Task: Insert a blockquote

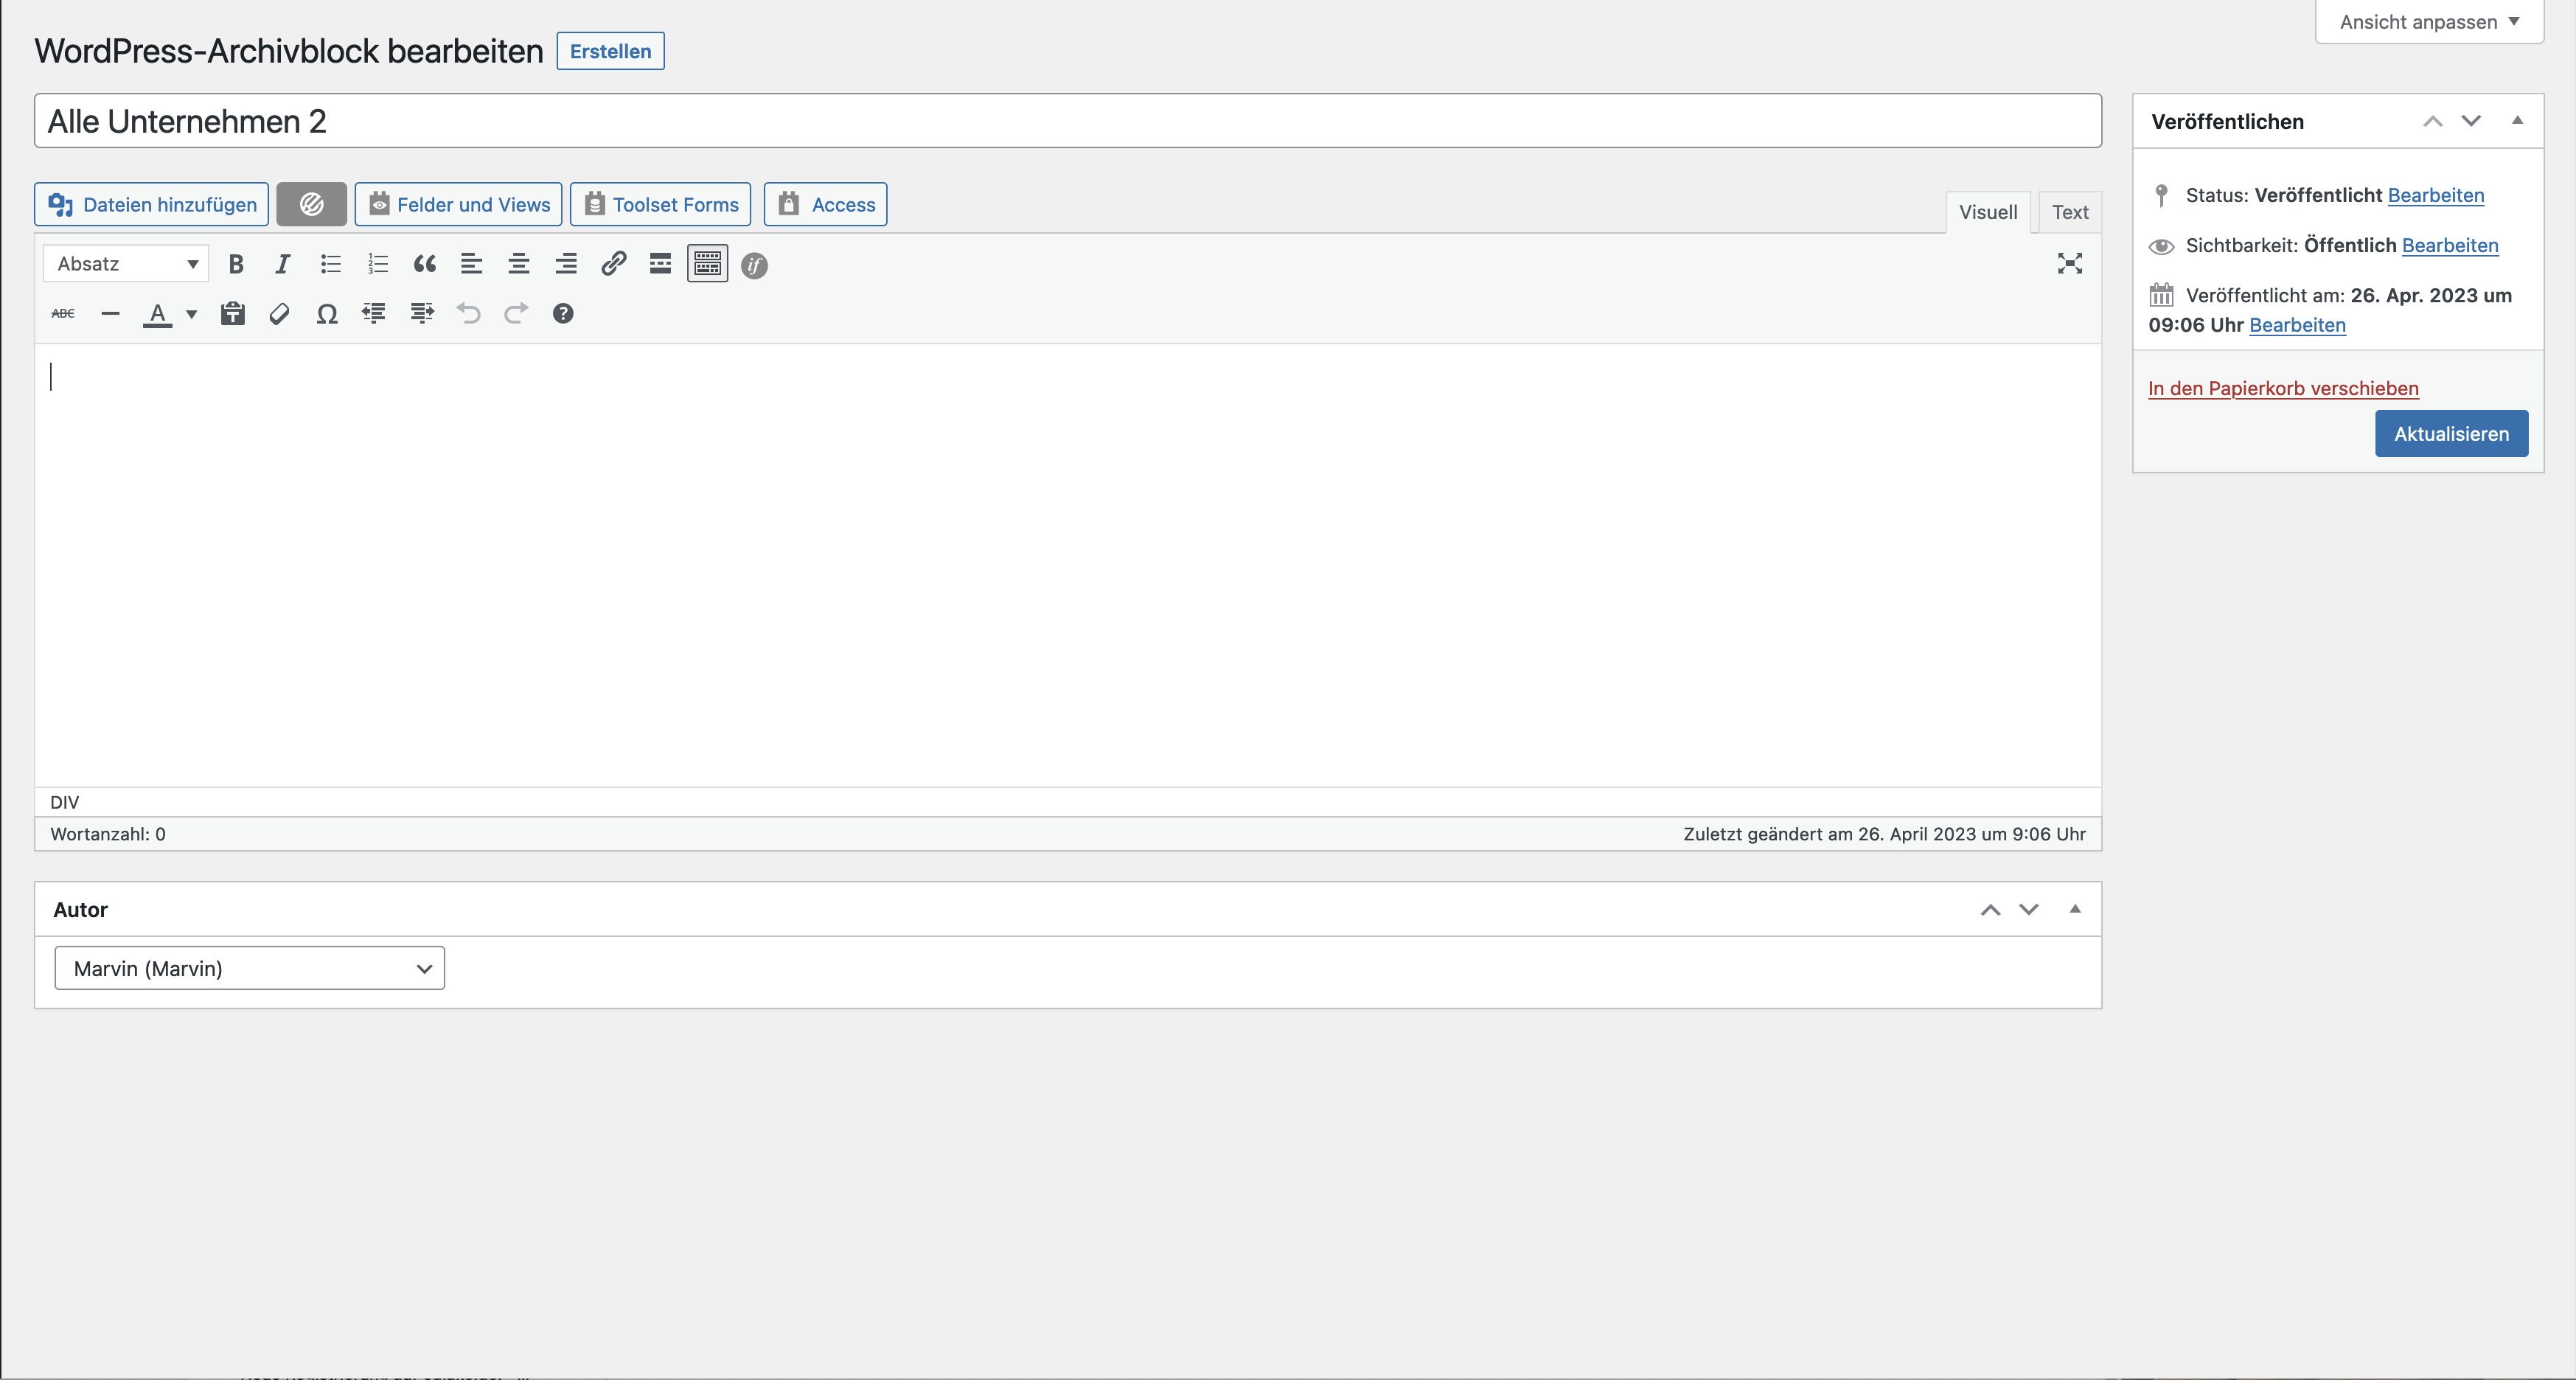Action: click(x=424, y=264)
